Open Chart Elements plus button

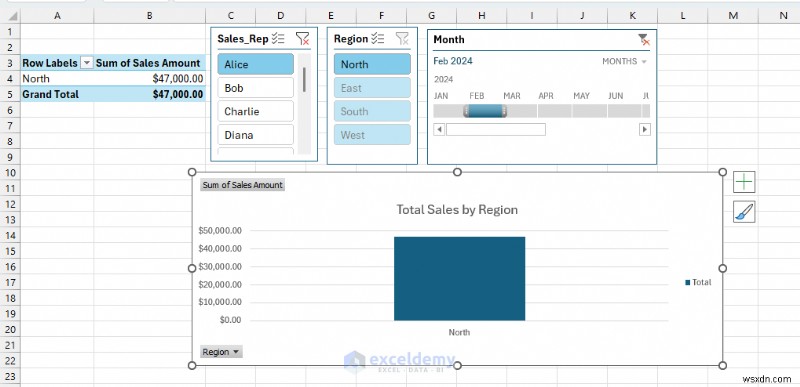point(744,182)
